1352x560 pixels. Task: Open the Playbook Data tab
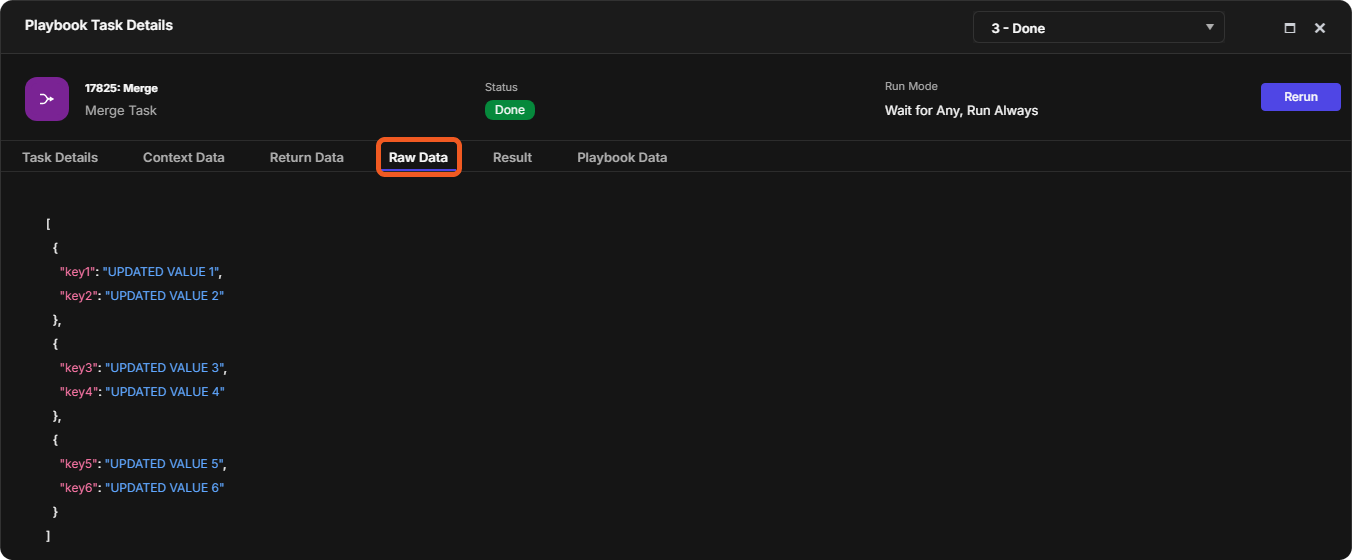[622, 157]
